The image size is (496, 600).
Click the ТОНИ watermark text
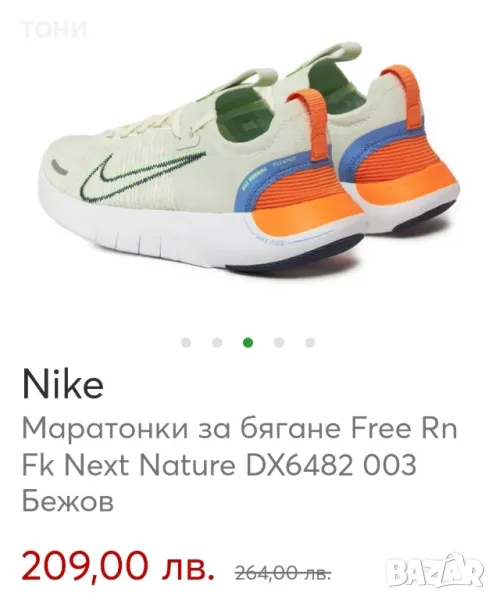pyautogui.click(x=54, y=29)
